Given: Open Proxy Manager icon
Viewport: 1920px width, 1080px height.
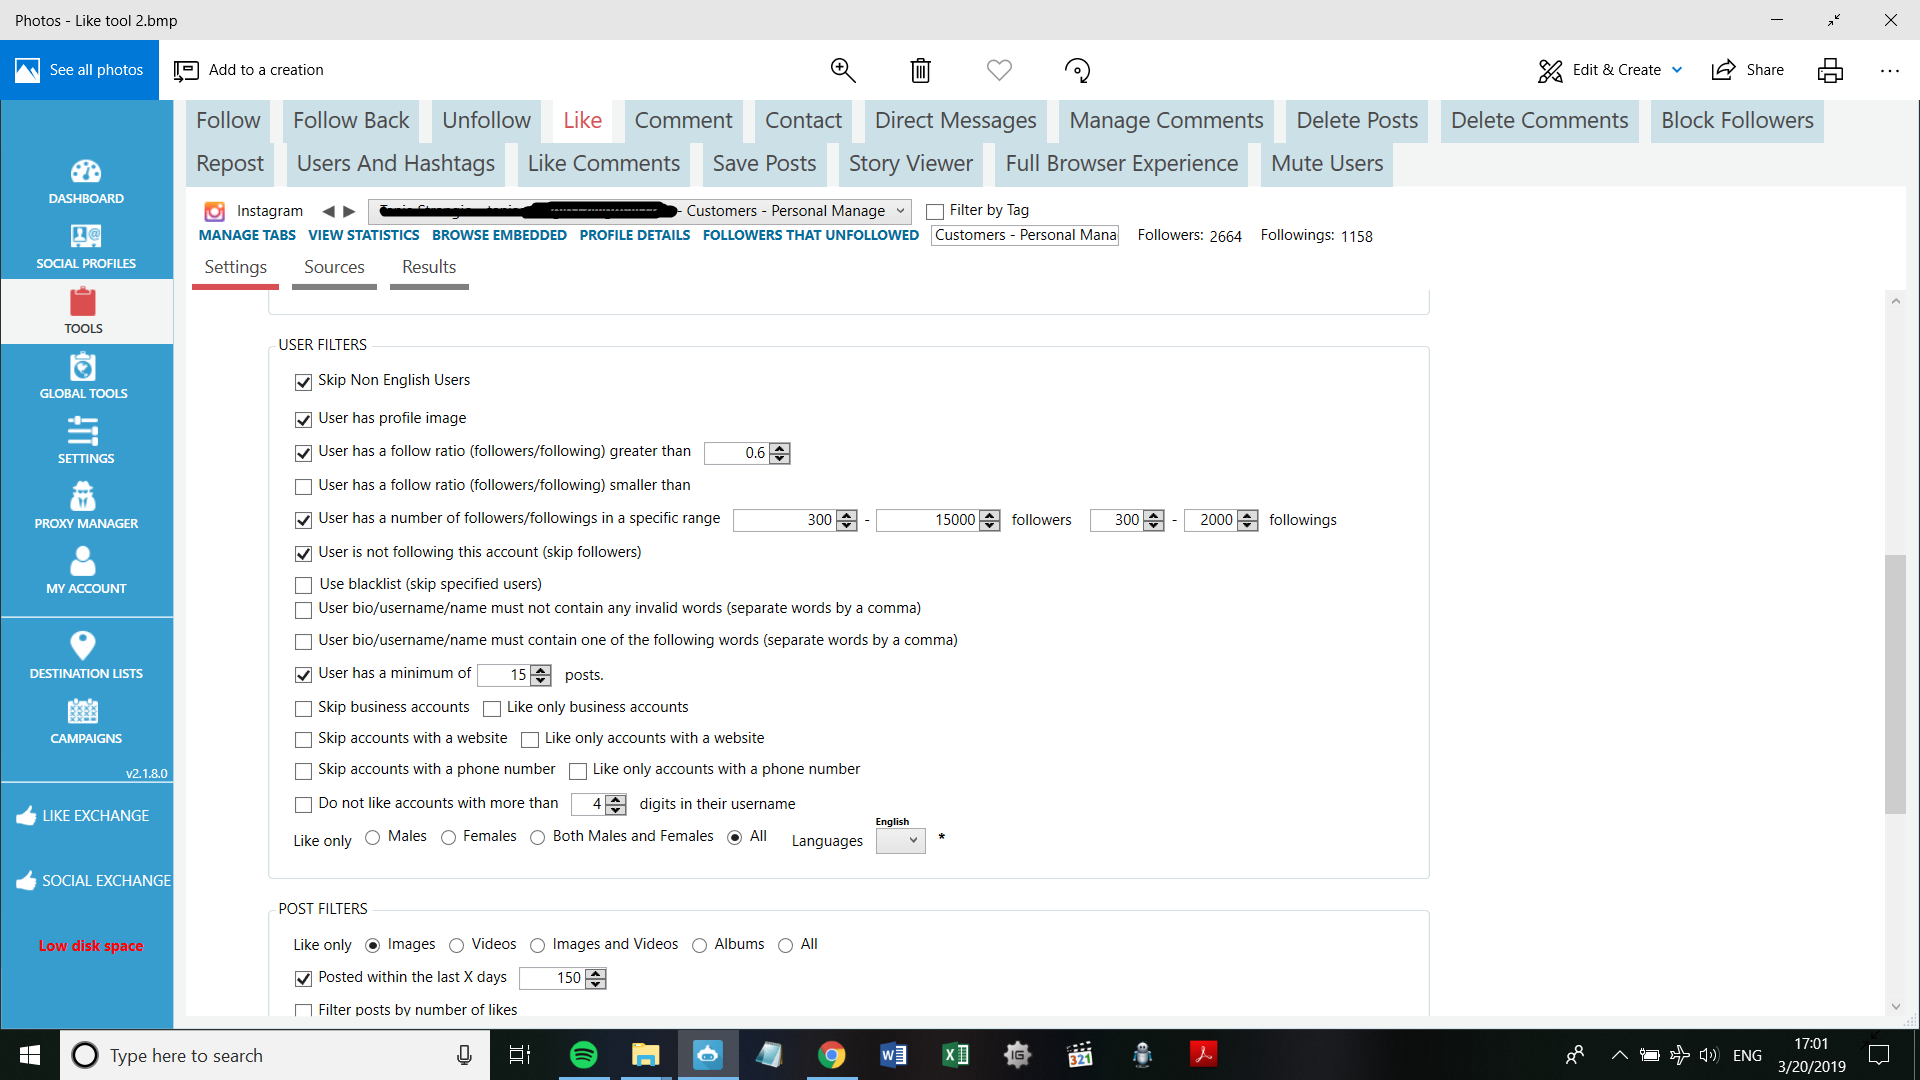Looking at the screenshot, I should pos(83,496).
